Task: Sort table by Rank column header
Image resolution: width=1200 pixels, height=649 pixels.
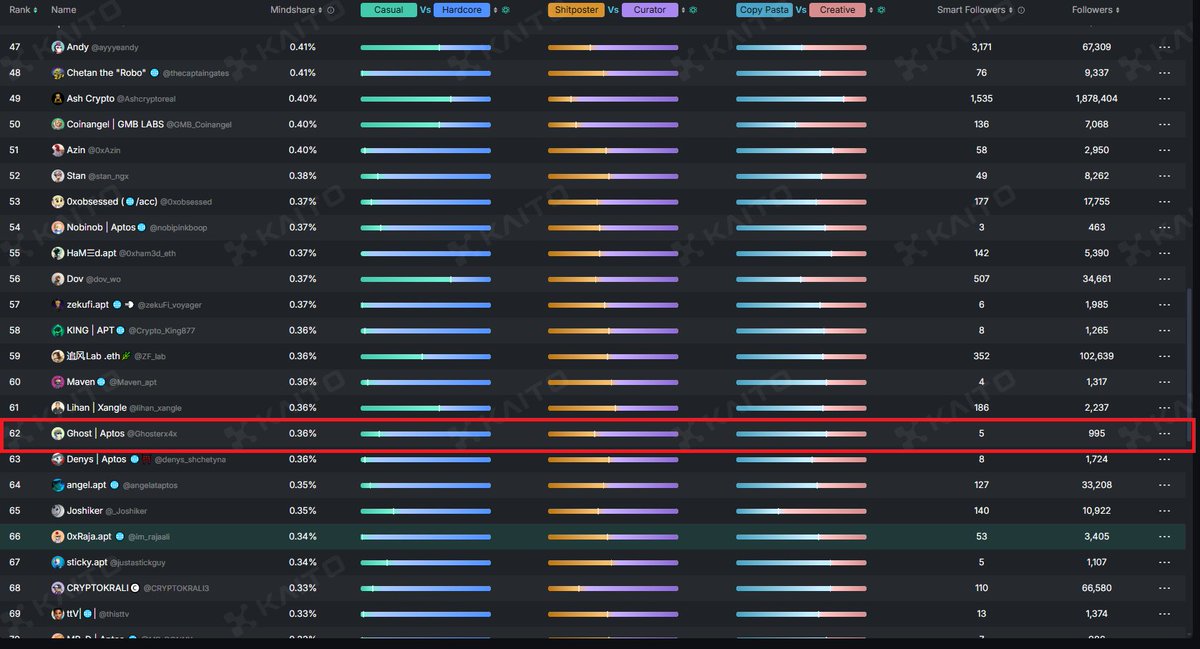Action: (23, 10)
